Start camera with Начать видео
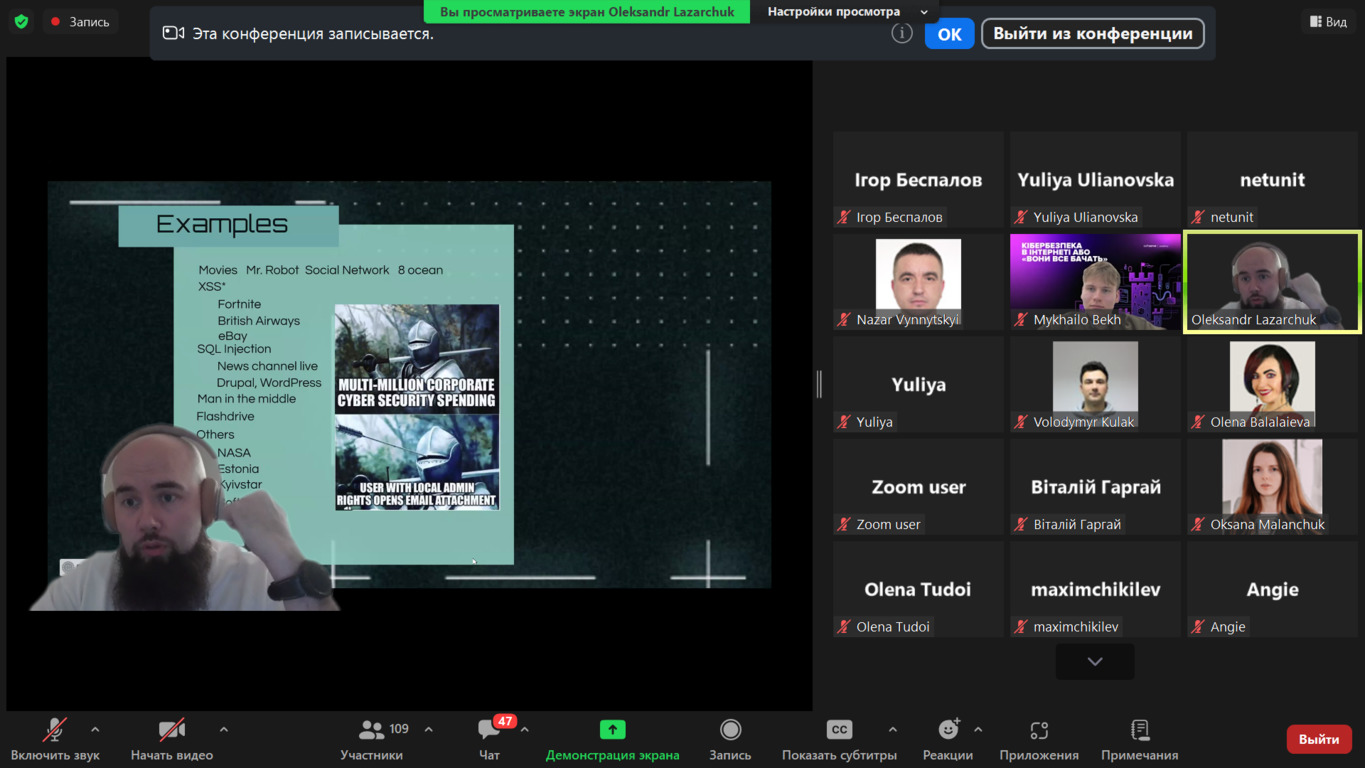Screen dimensions: 1365x768 tap(172, 740)
